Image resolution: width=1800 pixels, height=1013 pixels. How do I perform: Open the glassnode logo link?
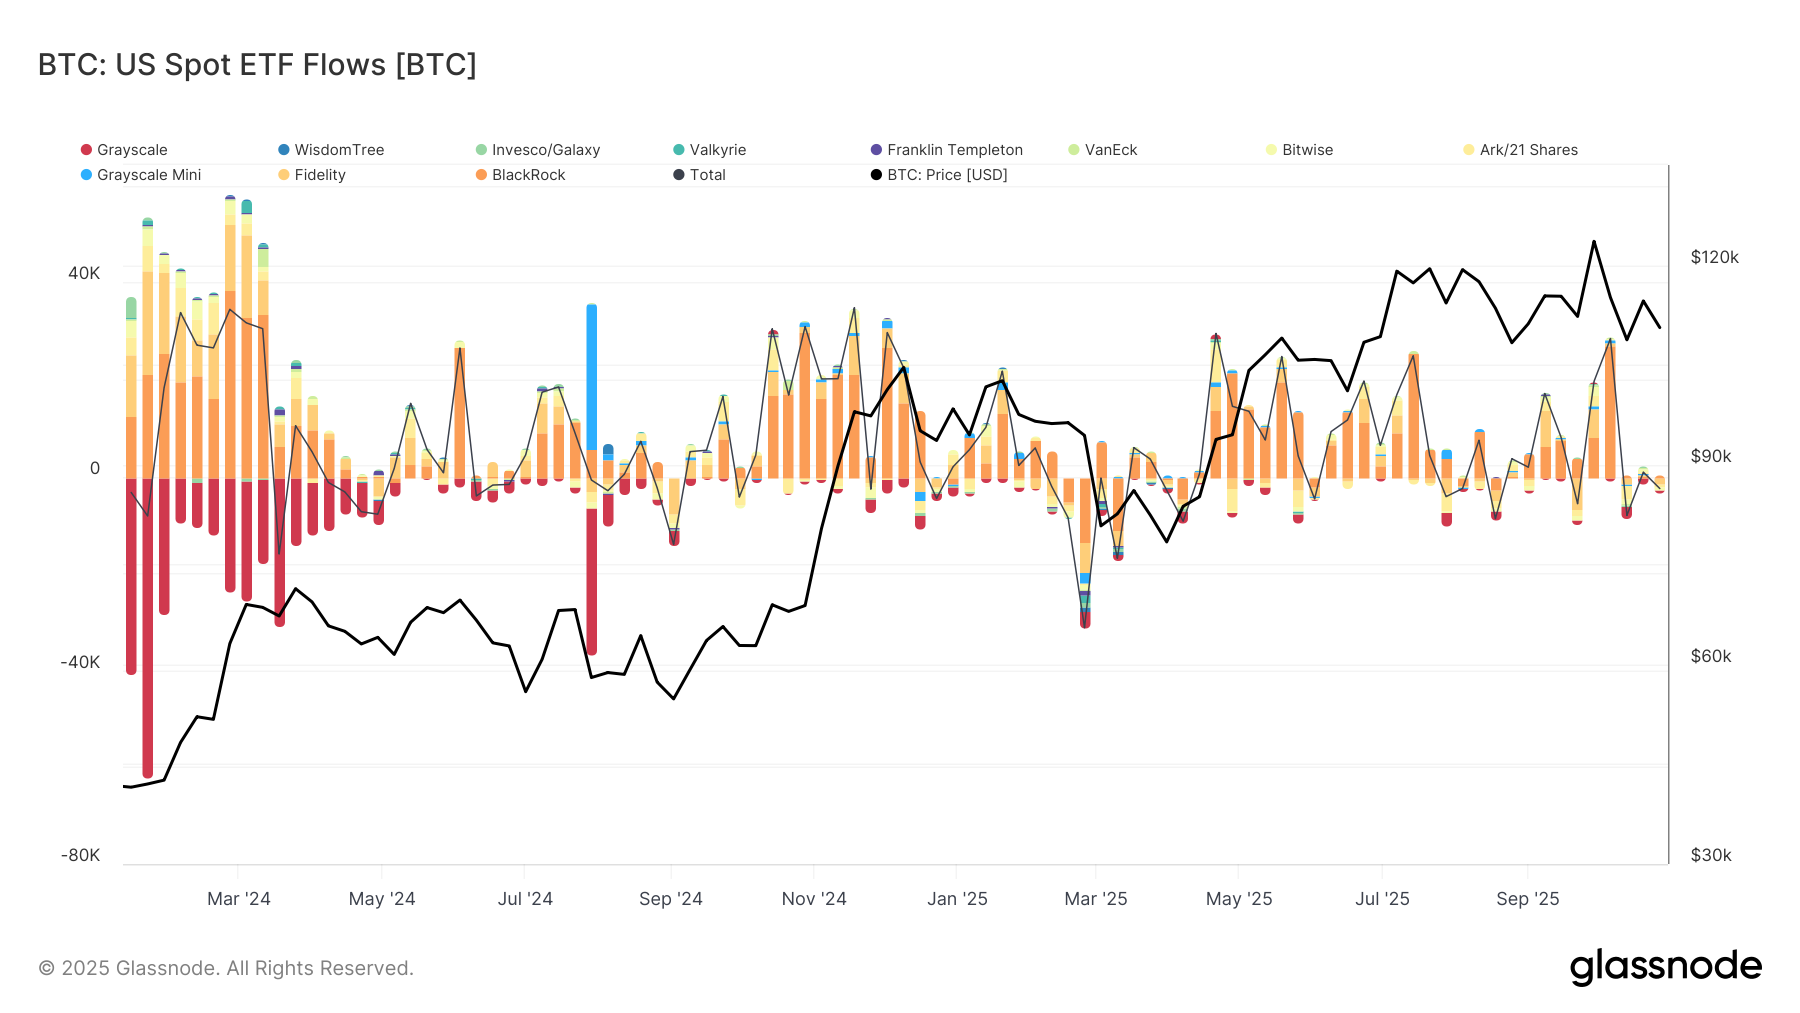pyautogui.click(x=1666, y=966)
